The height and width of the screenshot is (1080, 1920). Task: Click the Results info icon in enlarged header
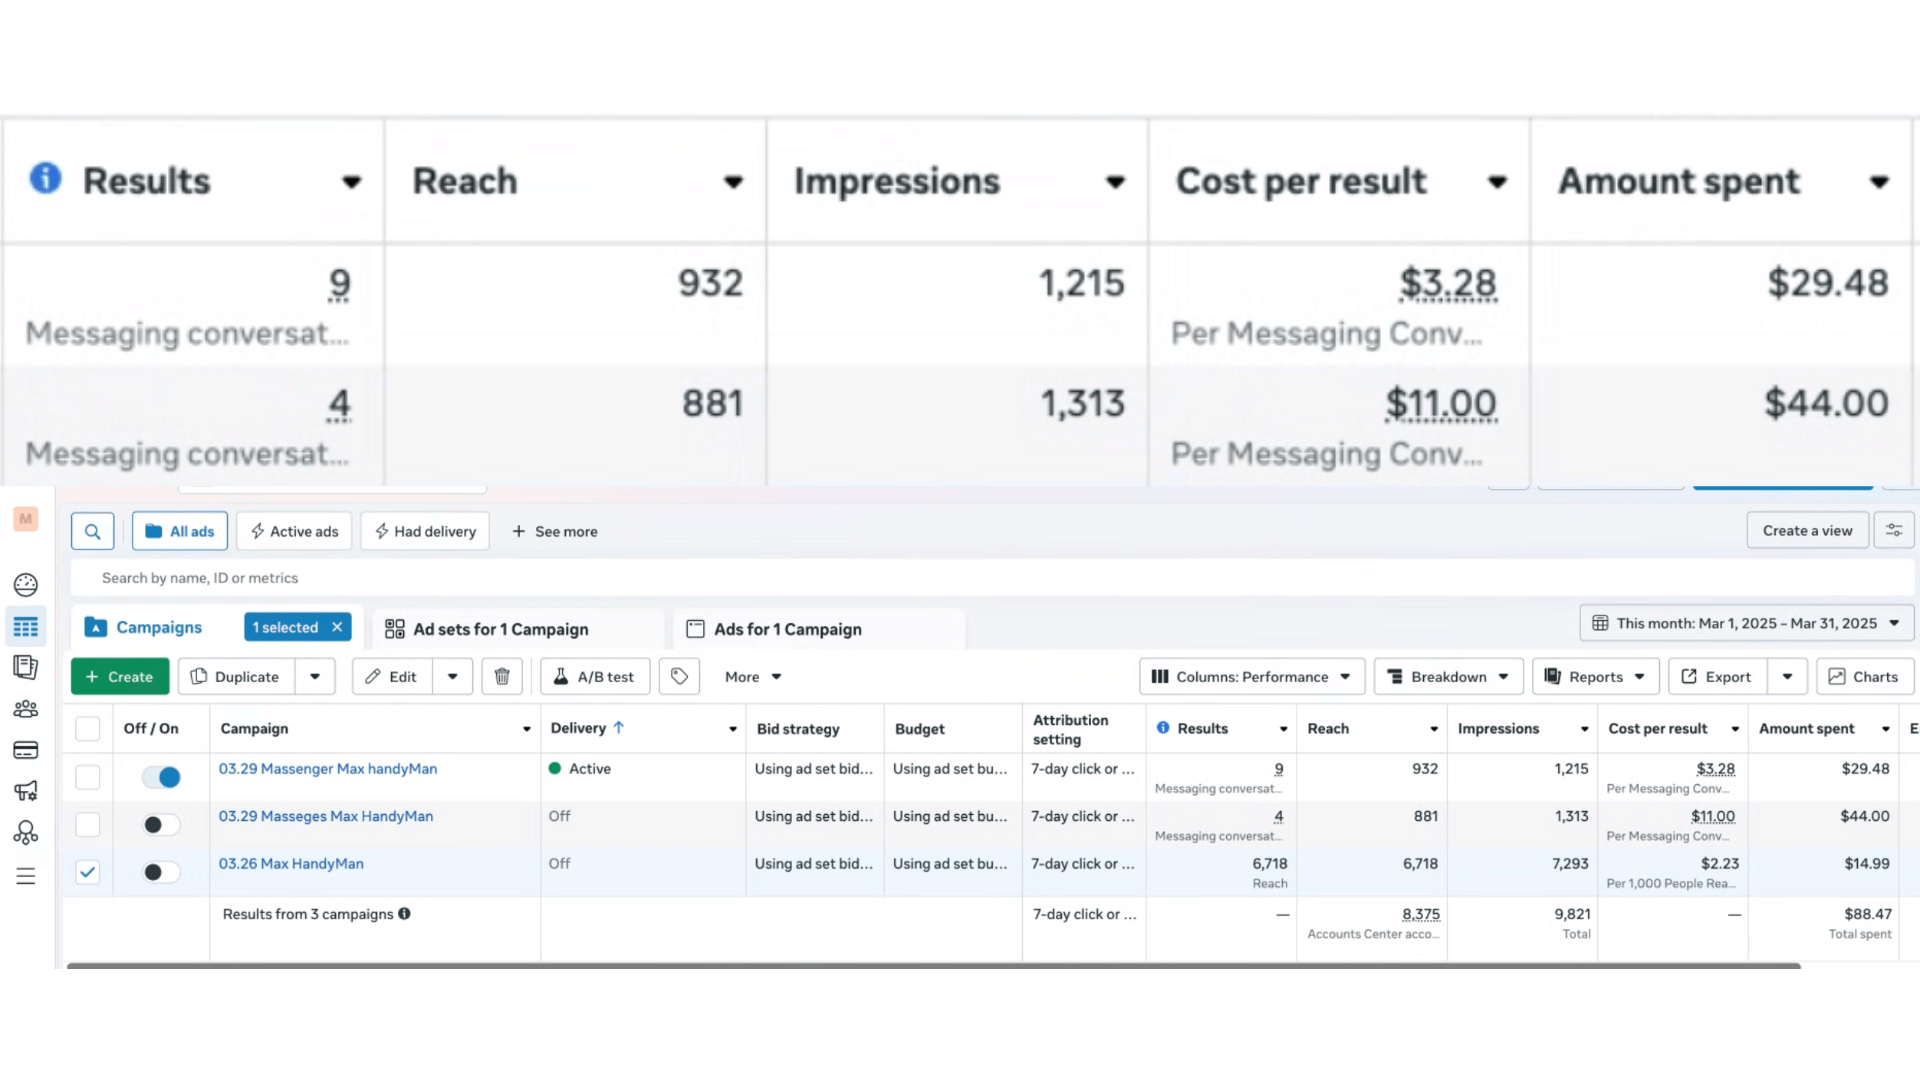[46, 178]
